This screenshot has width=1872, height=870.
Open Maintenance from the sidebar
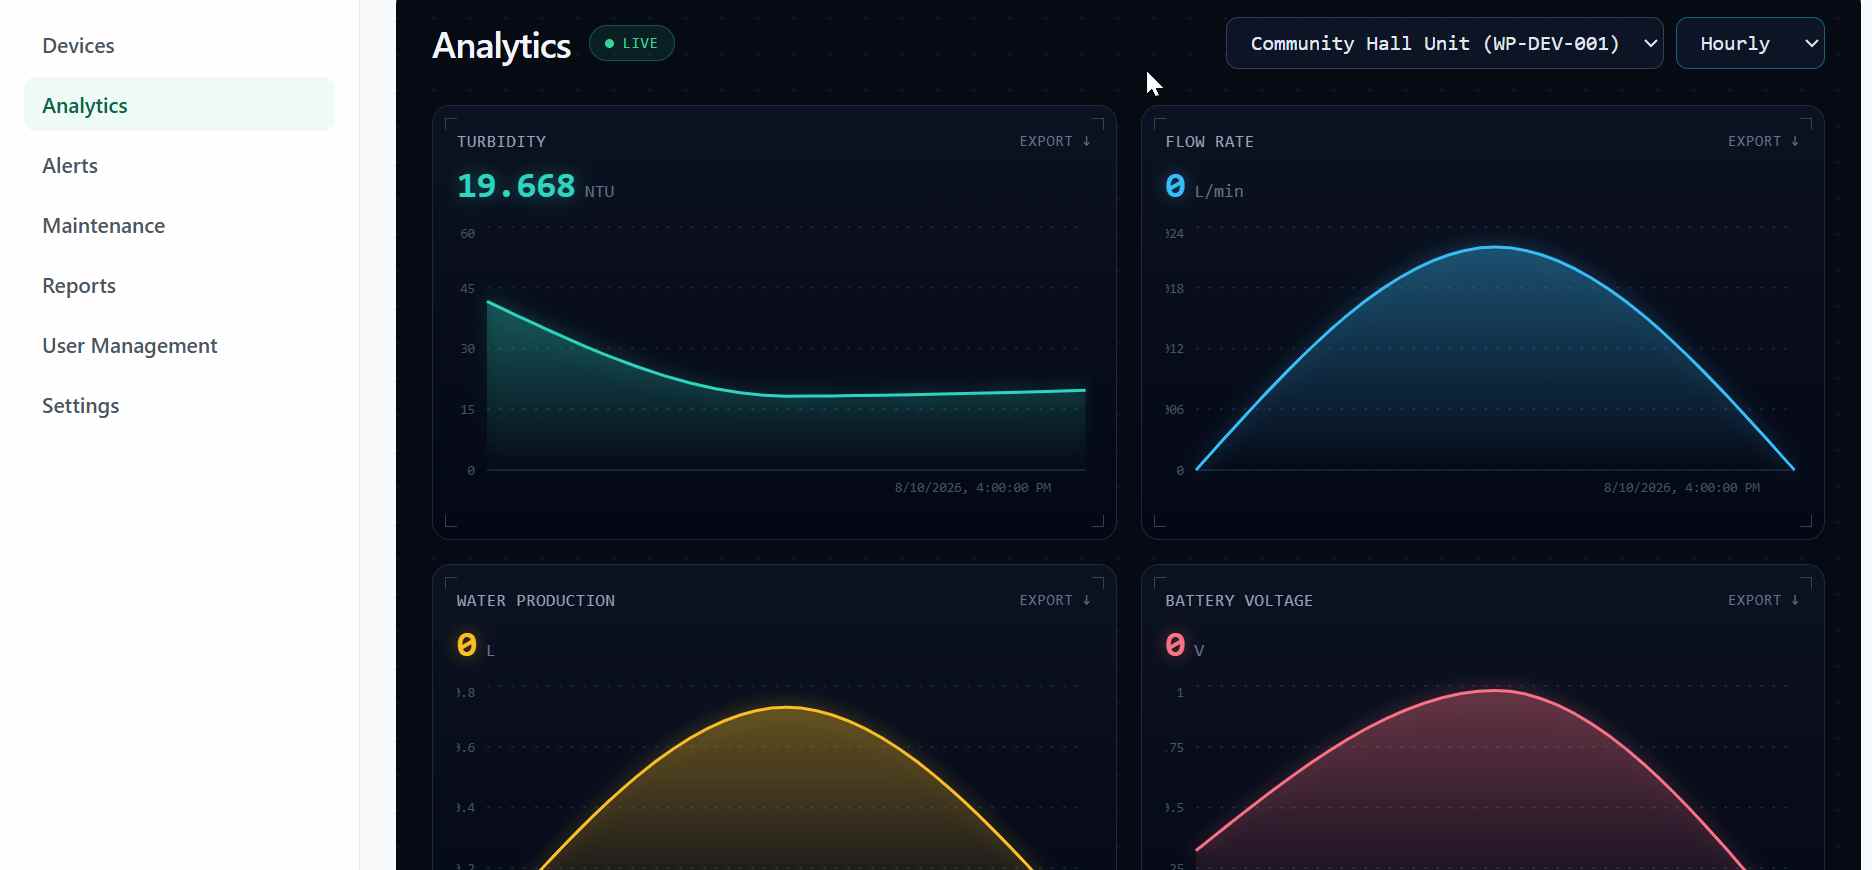pyautogui.click(x=179, y=225)
